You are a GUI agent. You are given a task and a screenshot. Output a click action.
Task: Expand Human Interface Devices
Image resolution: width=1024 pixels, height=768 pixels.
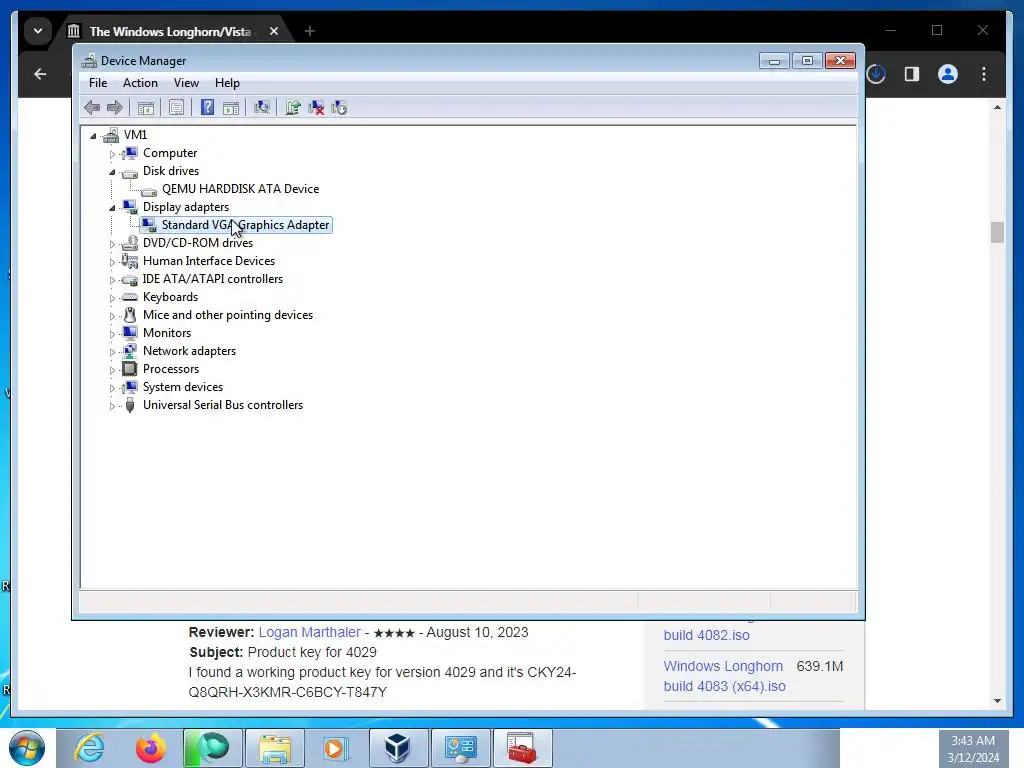click(112, 262)
